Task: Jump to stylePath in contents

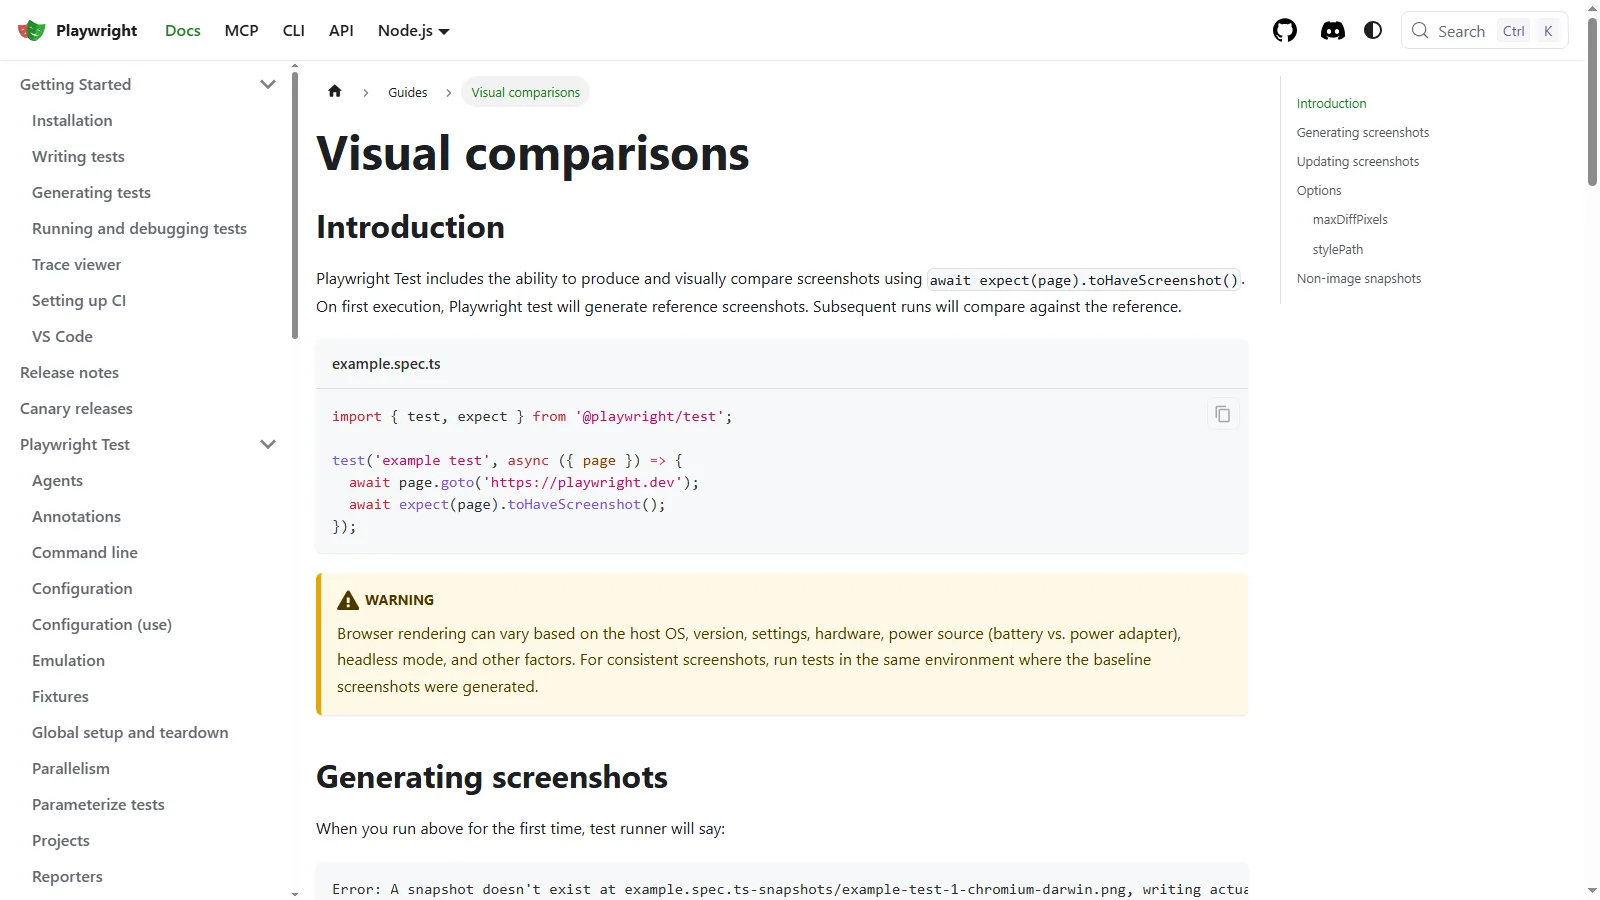Action: [1338, 249]
